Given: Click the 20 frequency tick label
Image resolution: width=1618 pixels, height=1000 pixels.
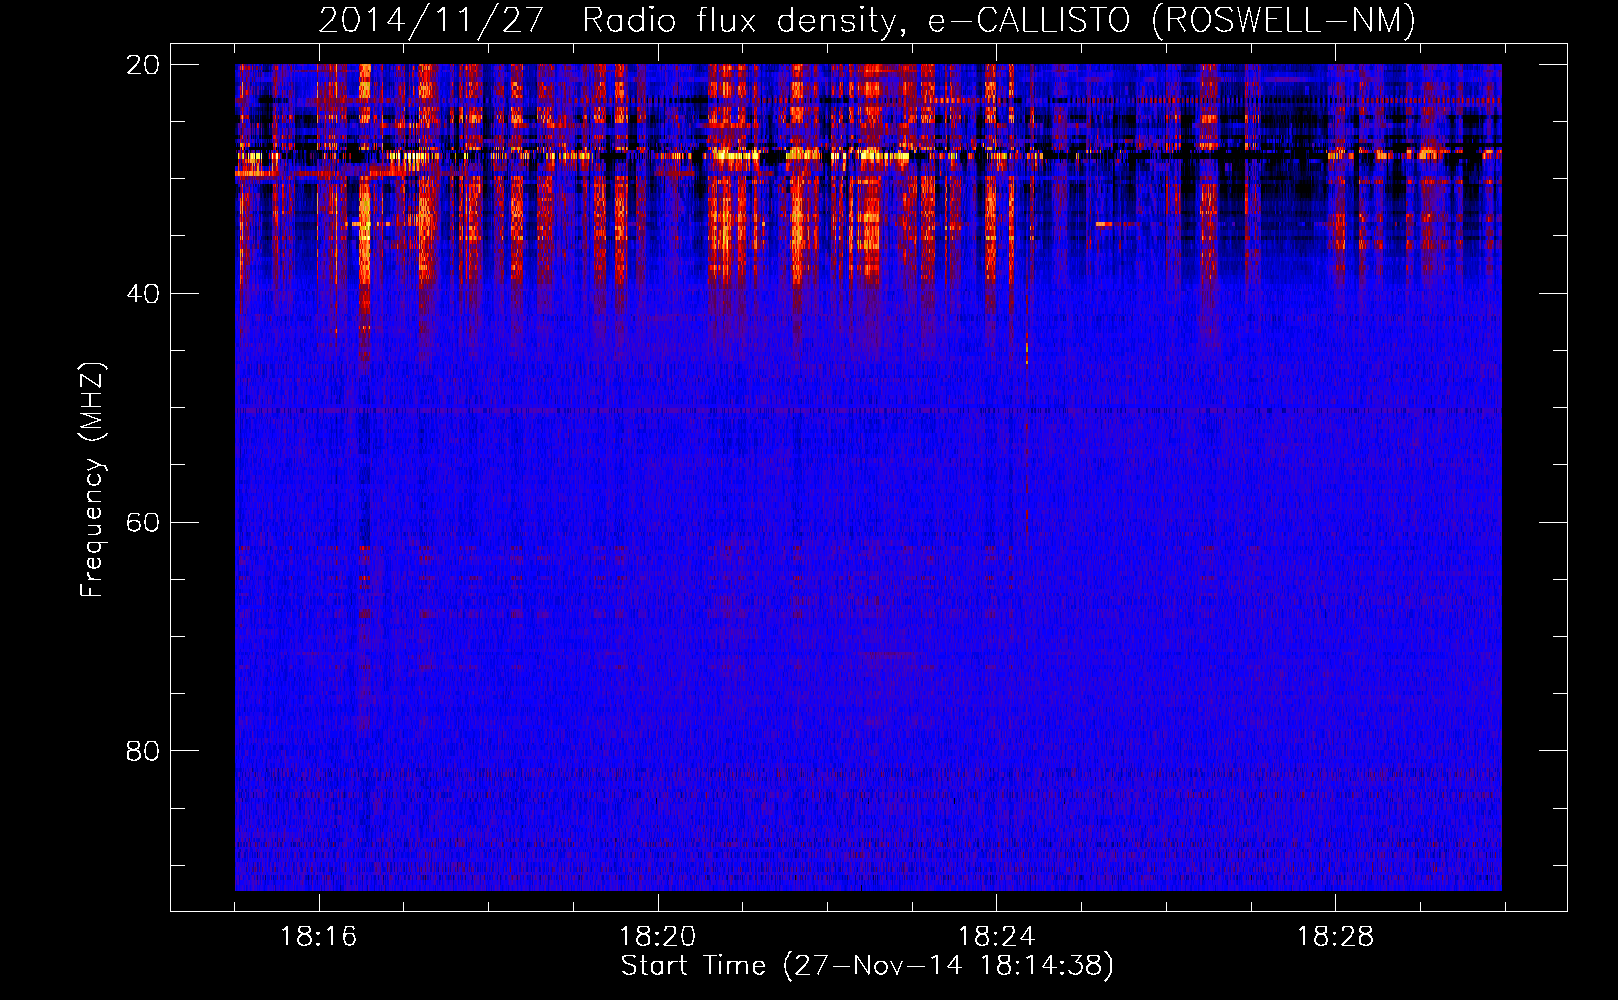Looking at the screenshot, I should (143, 65).
